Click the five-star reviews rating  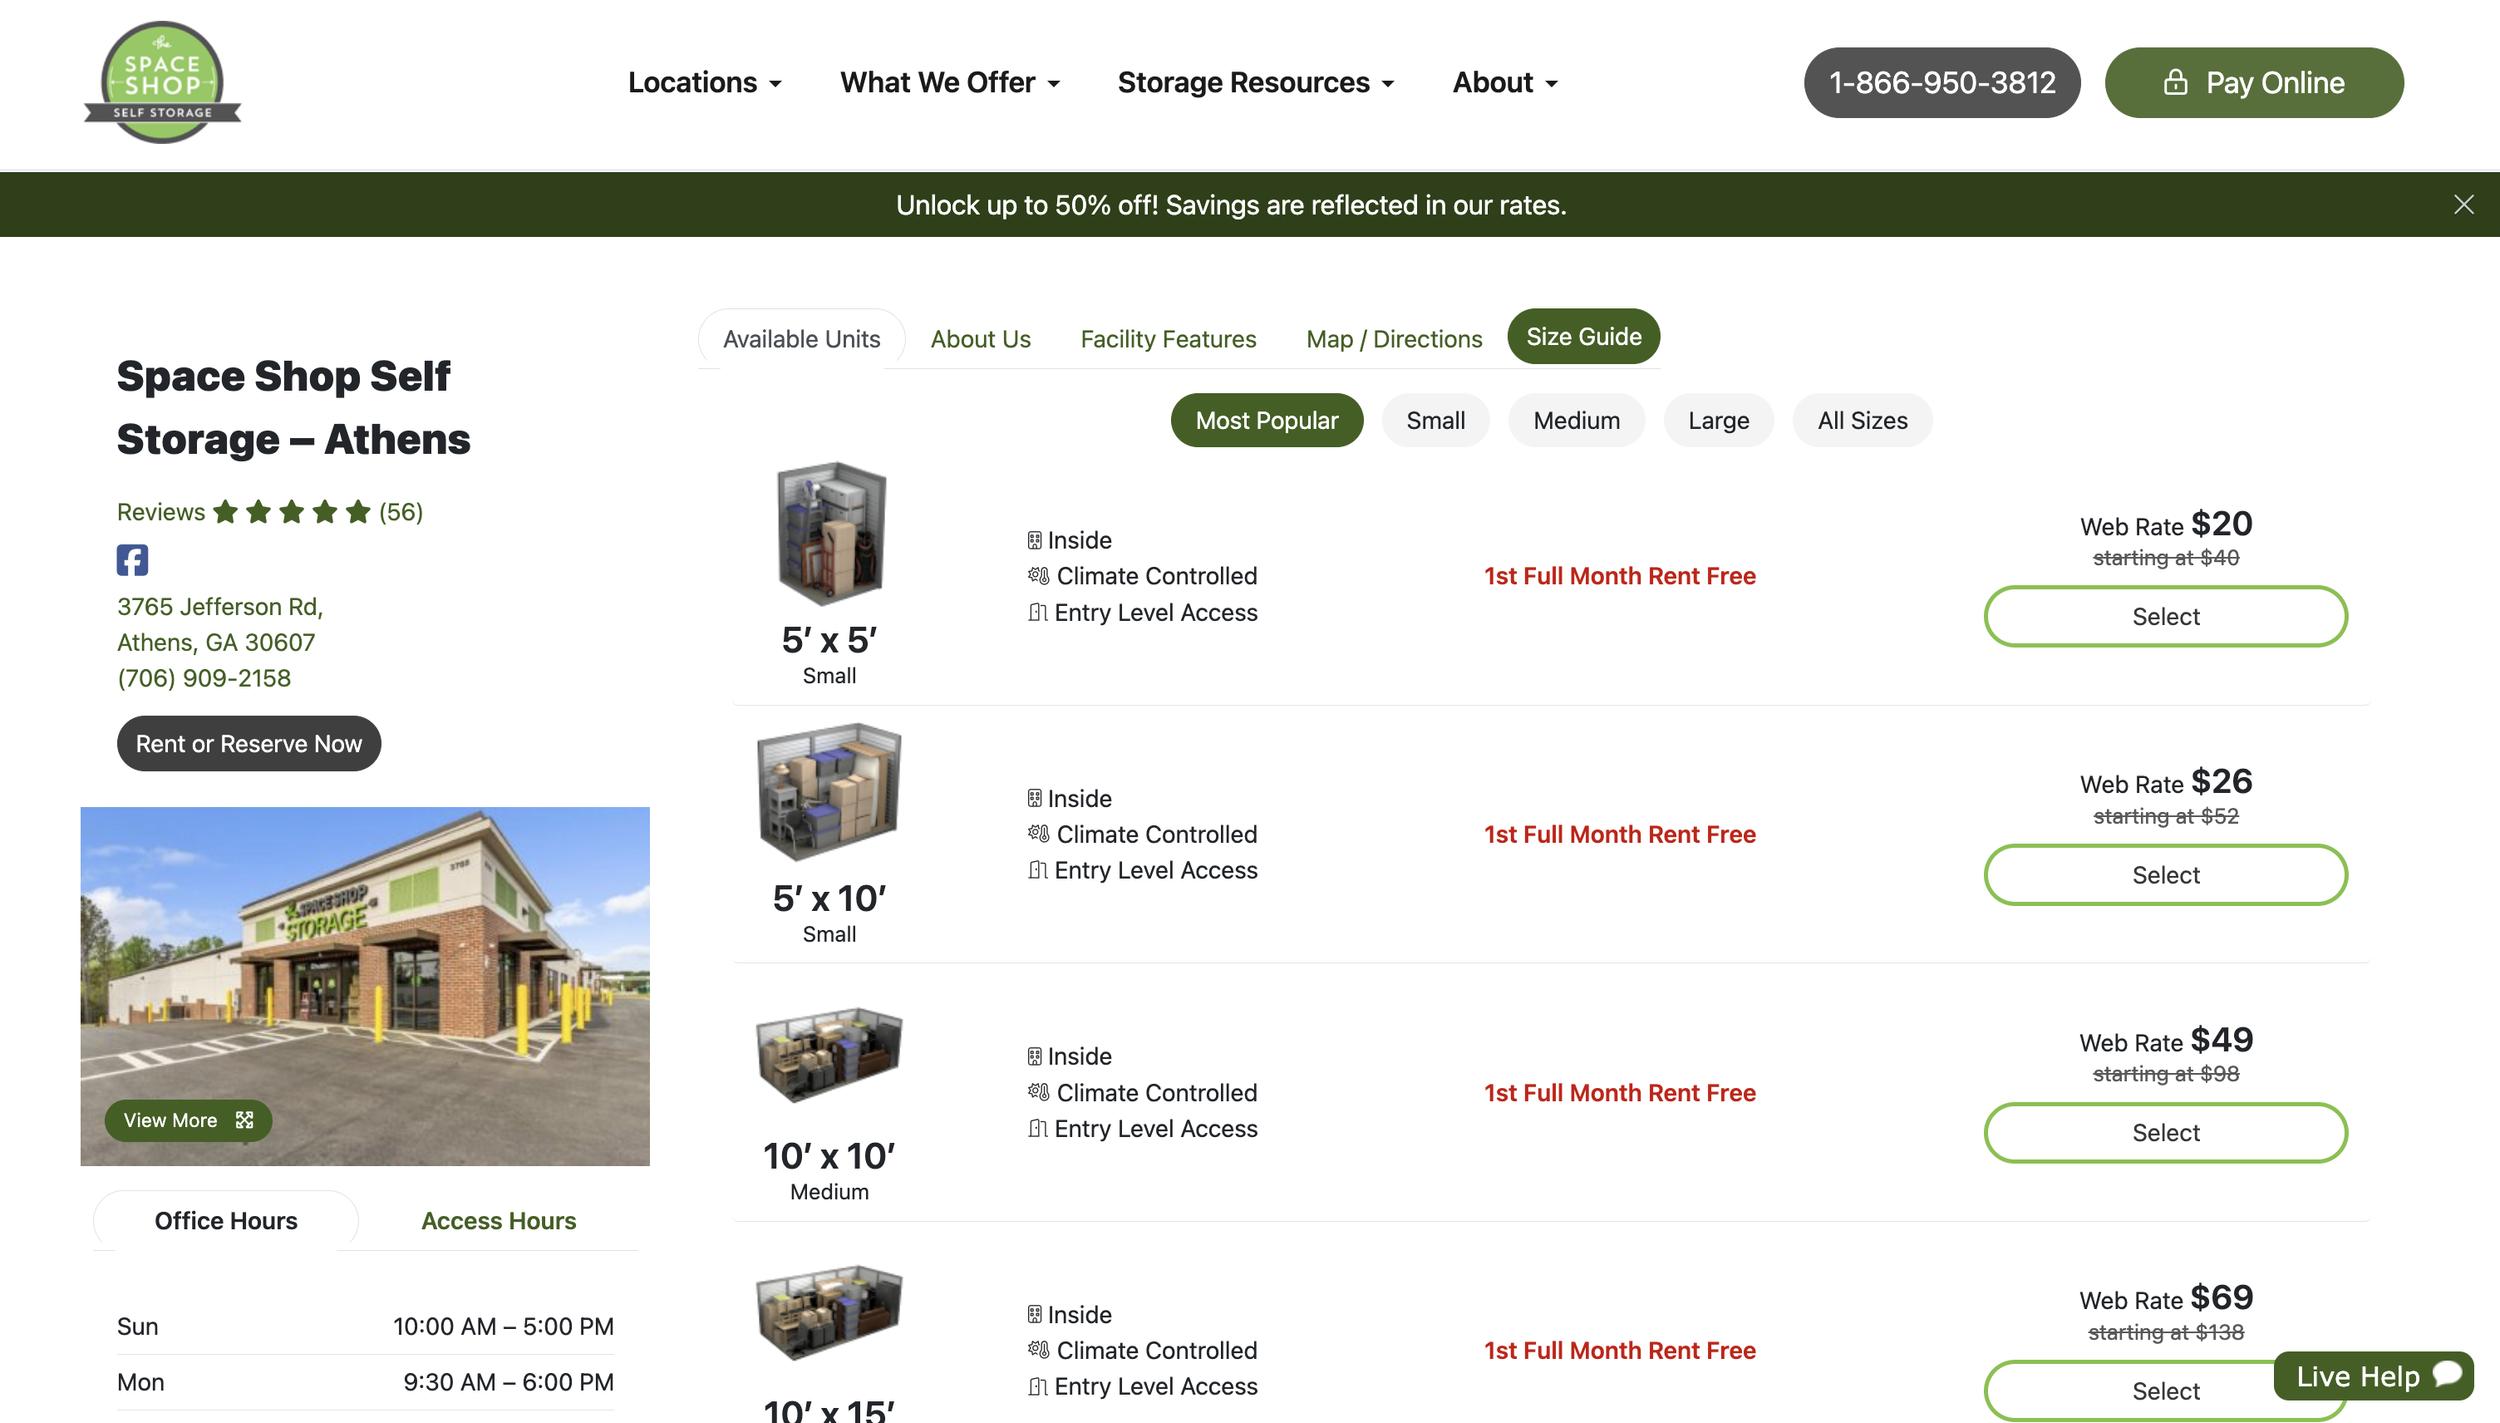(x=291, y=512)
